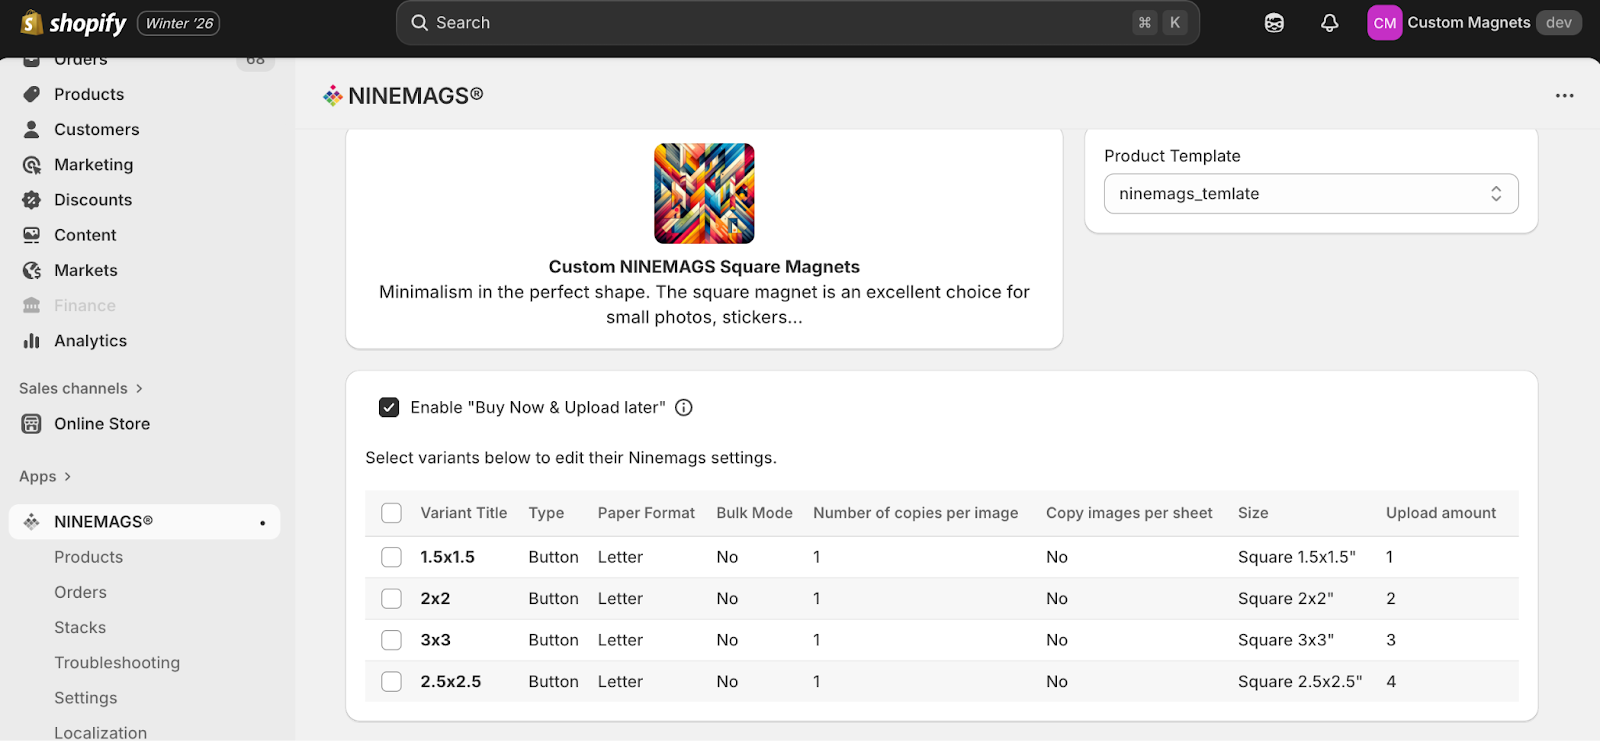Open NINEMAGS Orders submenu item

80,592
